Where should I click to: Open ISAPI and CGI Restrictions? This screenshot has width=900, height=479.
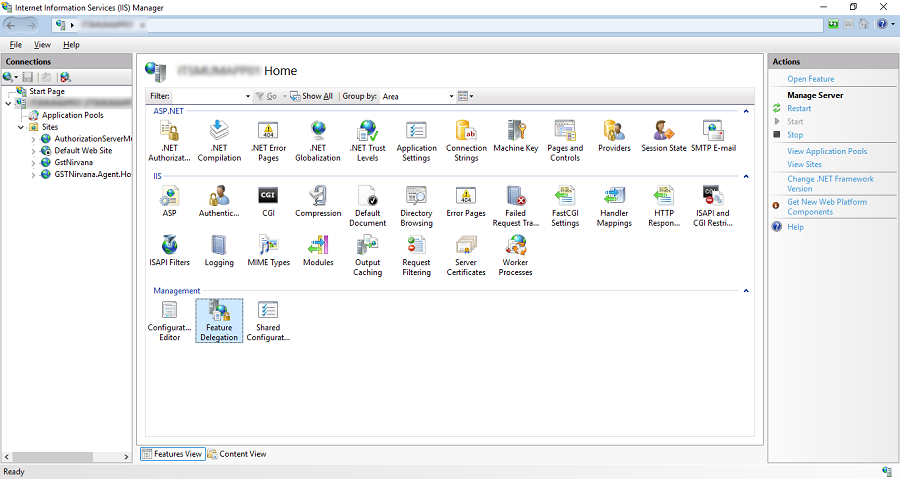[713, 206]
